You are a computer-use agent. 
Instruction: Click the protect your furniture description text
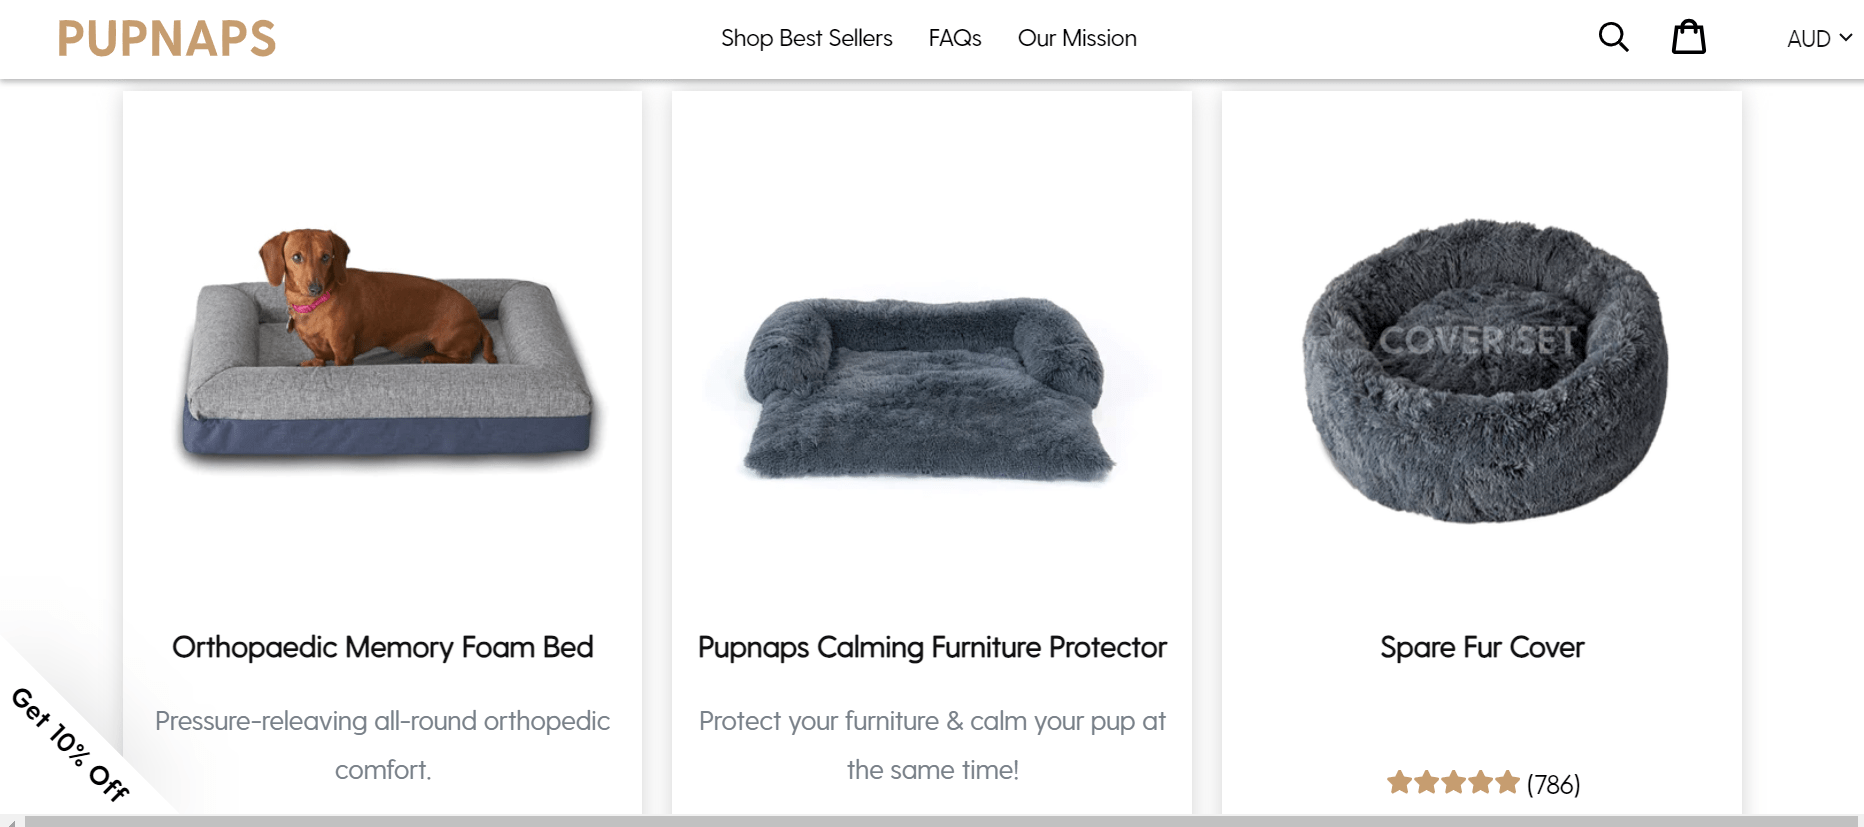(932, 745)
